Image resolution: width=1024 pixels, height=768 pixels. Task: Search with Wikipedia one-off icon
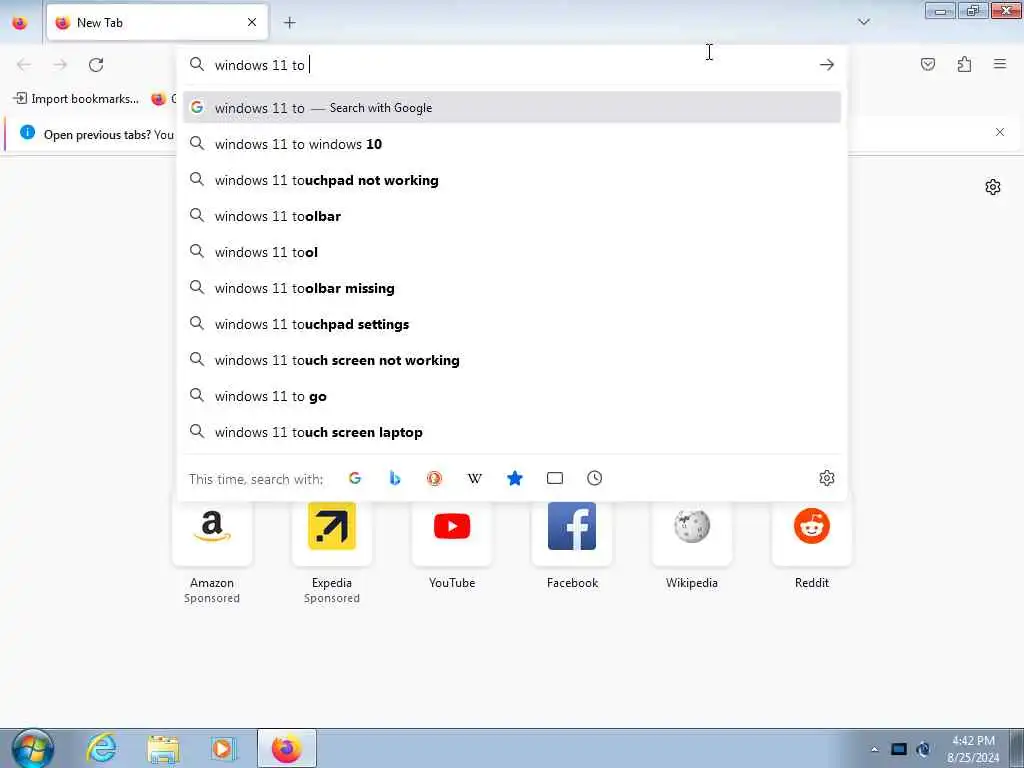(x=475, y=478)
